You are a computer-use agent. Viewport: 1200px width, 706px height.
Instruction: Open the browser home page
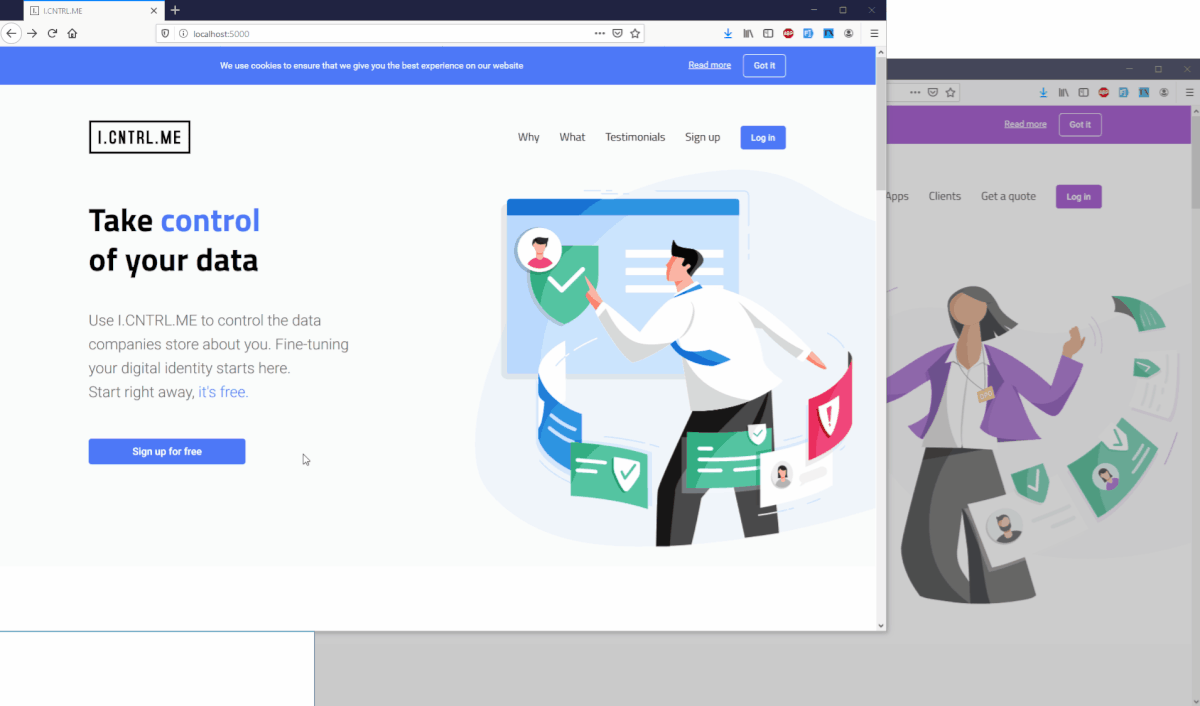[72, 33]
